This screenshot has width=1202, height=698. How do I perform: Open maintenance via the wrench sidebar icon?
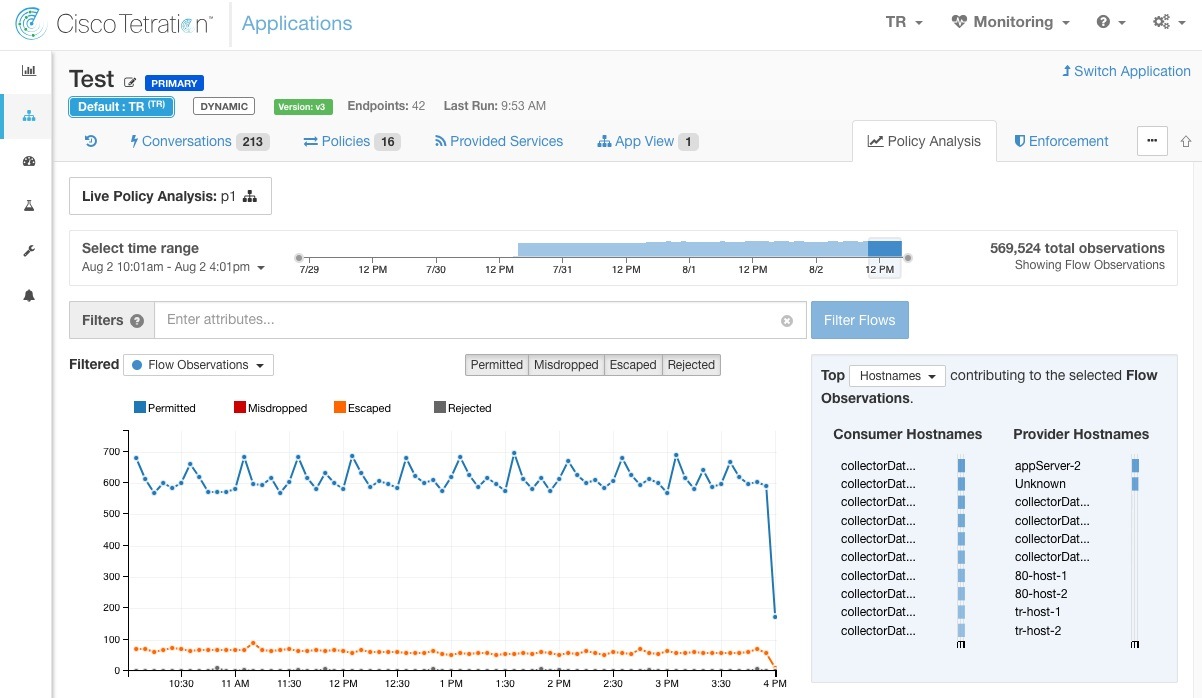28,250
